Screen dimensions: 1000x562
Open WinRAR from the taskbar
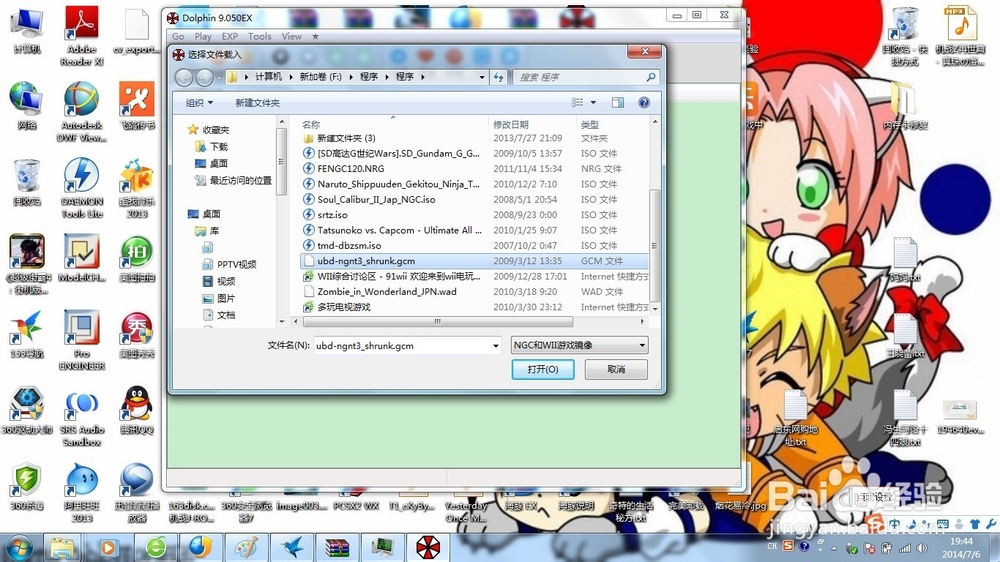tap(337, 548)
